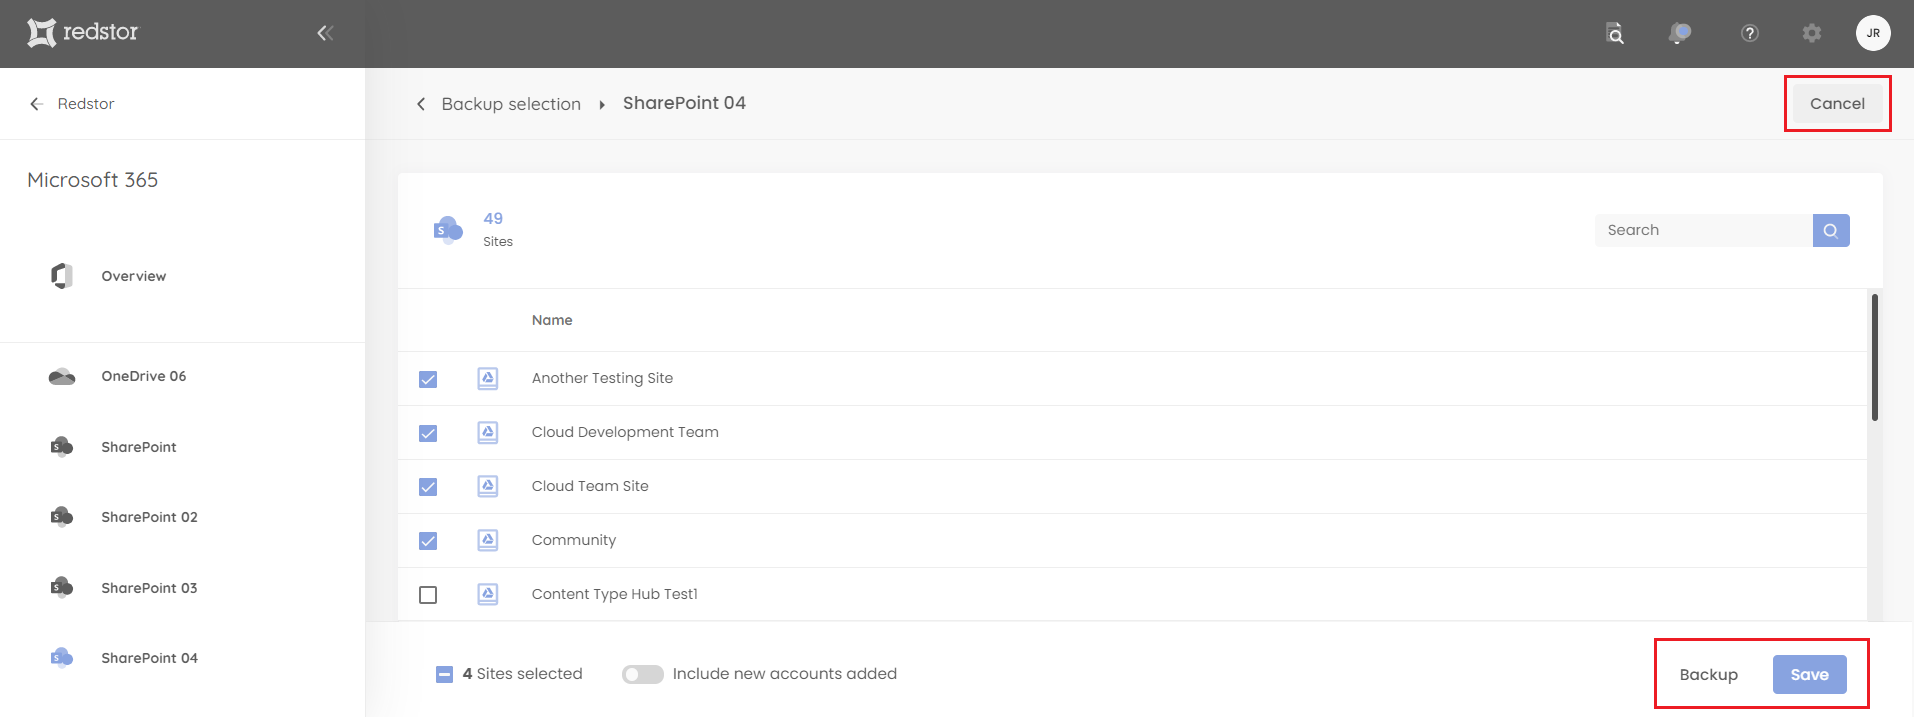This screenshot has width=1914, height=717.
Task: Focus the Search input field
Action: coord(1704,230)
